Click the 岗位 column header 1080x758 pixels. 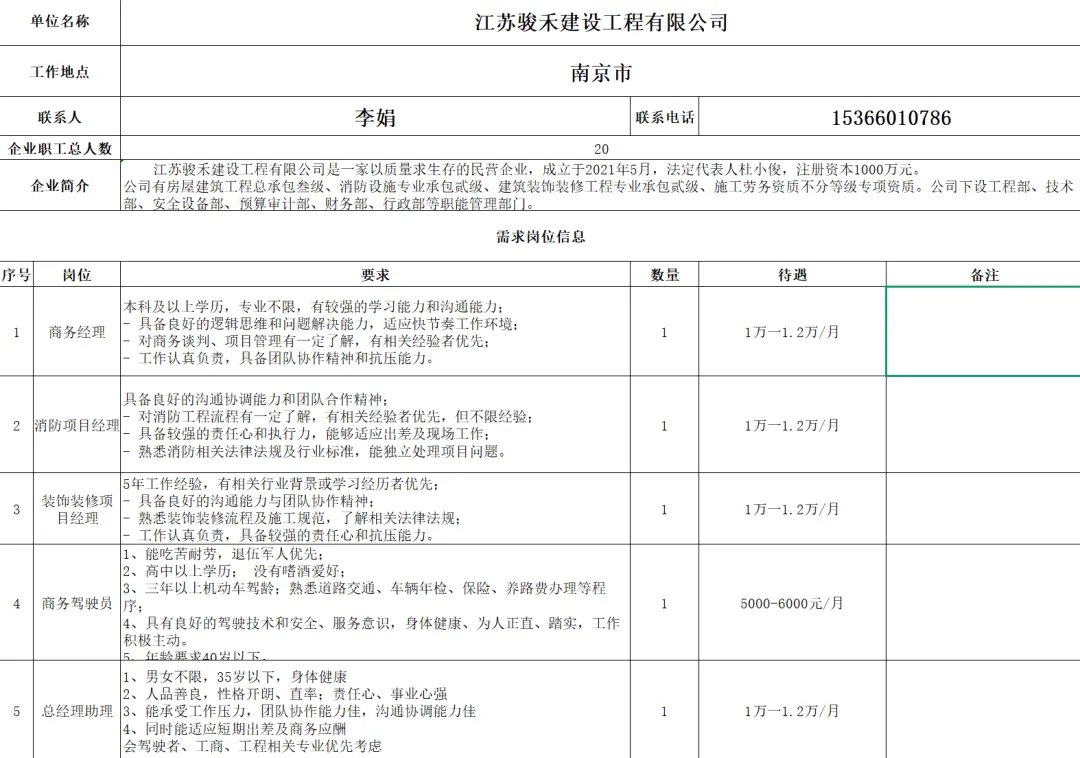[77, 275]
